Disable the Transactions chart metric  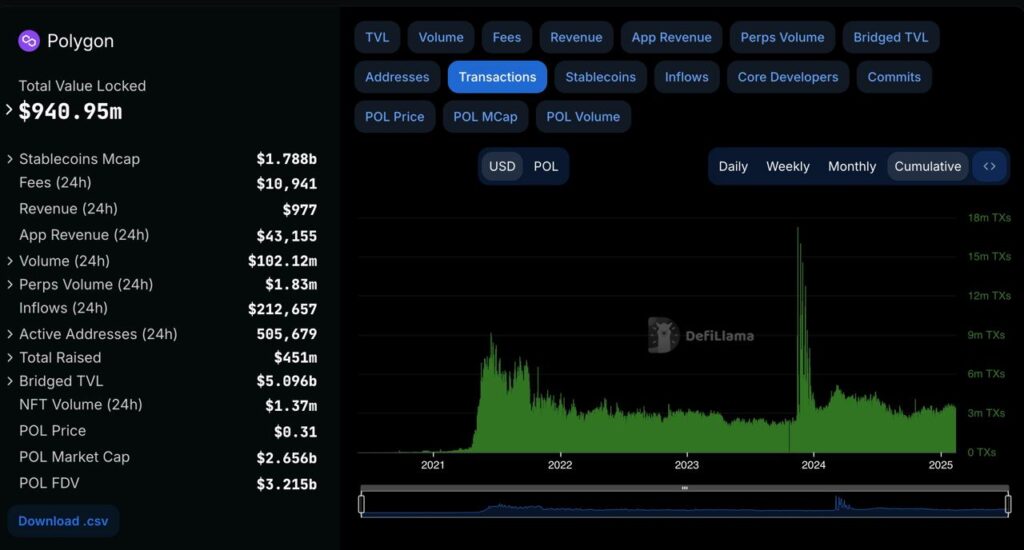pos(497,77)
